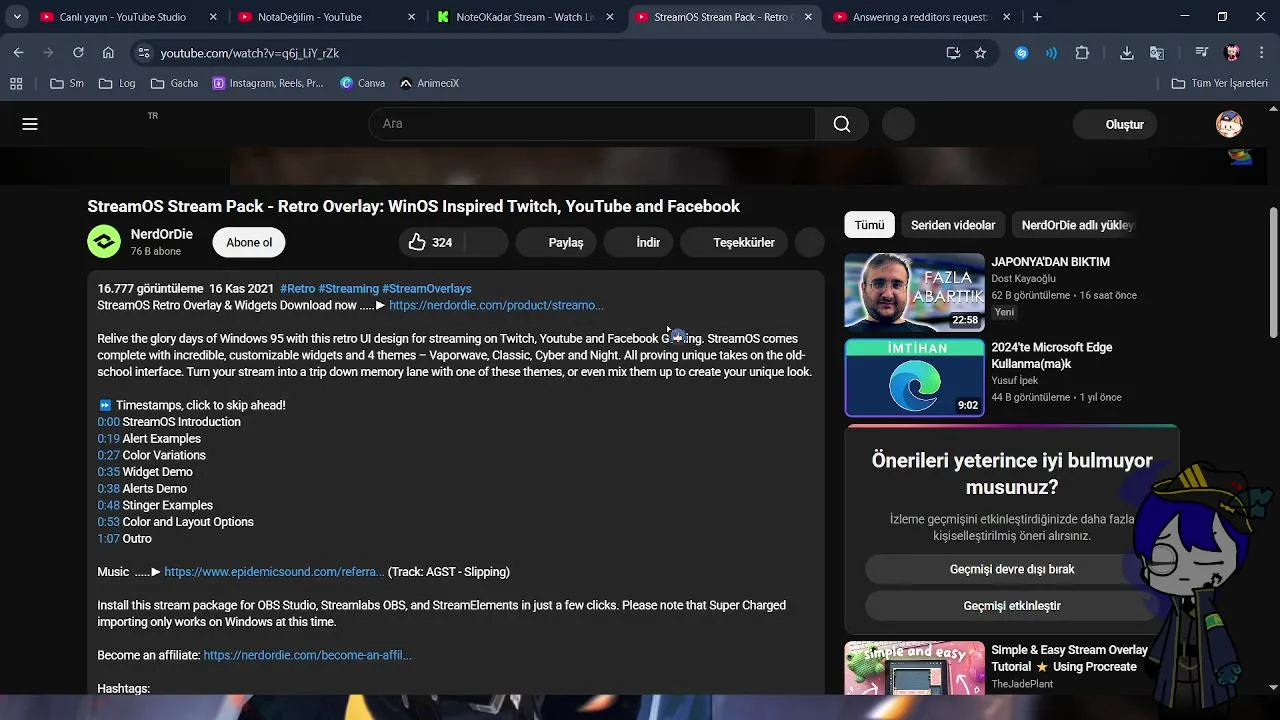Click the search magnifier button

(842, 124)
